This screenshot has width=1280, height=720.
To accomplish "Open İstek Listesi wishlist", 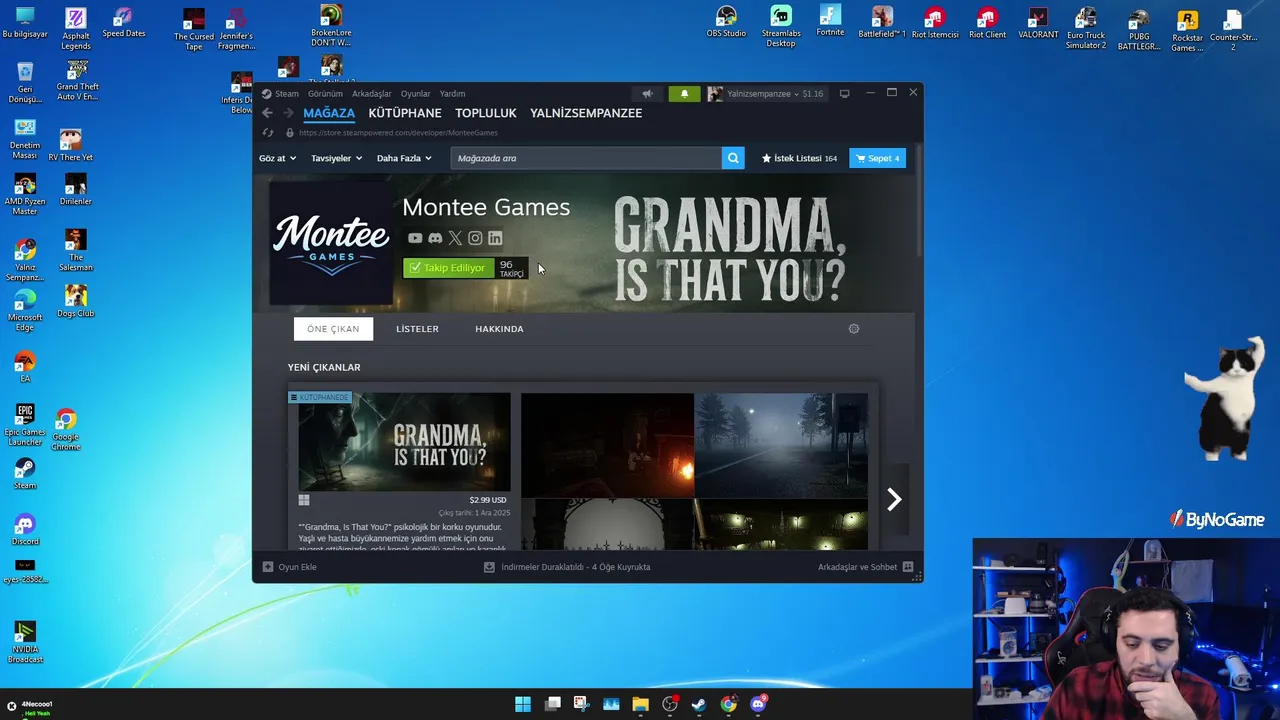I will 799,158.
